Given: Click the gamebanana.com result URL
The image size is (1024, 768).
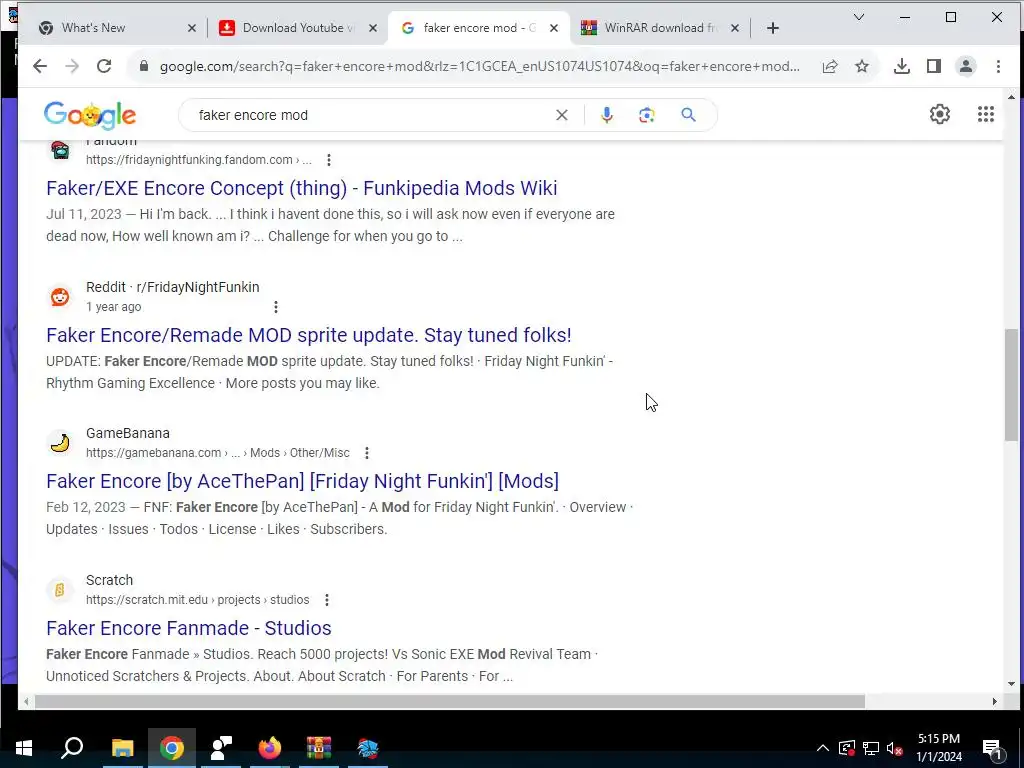Looking at the screenshot, I should tap(217, 453).
